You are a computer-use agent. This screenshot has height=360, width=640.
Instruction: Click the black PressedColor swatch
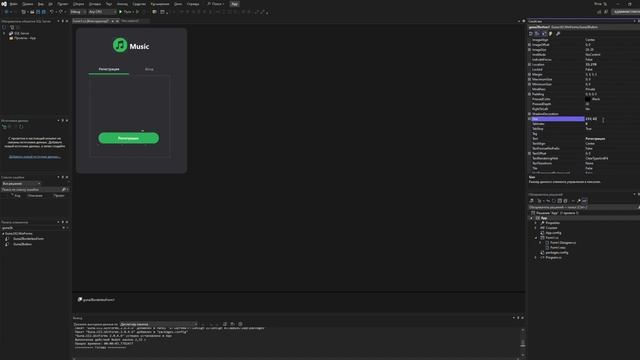pos(587,99)
